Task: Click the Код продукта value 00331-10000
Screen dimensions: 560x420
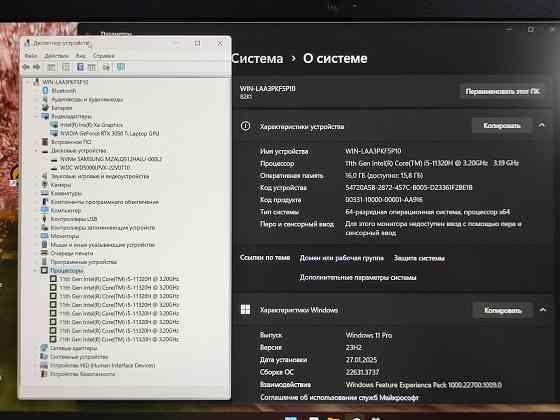Action: click(384, 200)
